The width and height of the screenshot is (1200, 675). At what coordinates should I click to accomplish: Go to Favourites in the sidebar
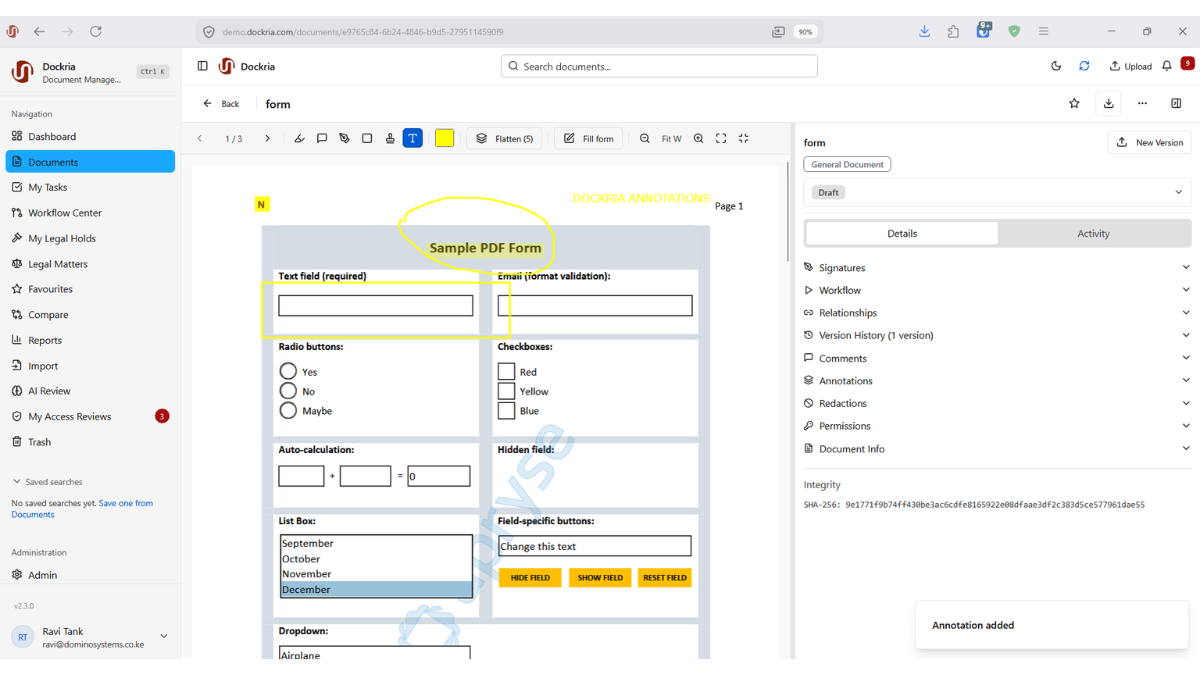[90, 289]
